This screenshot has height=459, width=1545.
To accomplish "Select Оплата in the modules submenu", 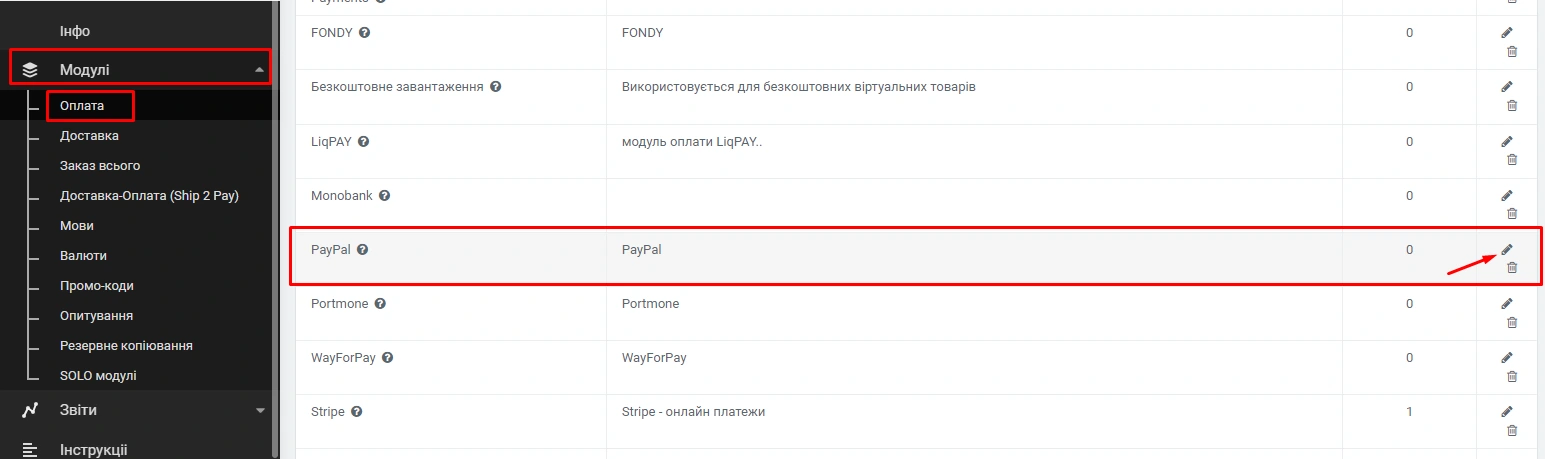I will (82, 105).
